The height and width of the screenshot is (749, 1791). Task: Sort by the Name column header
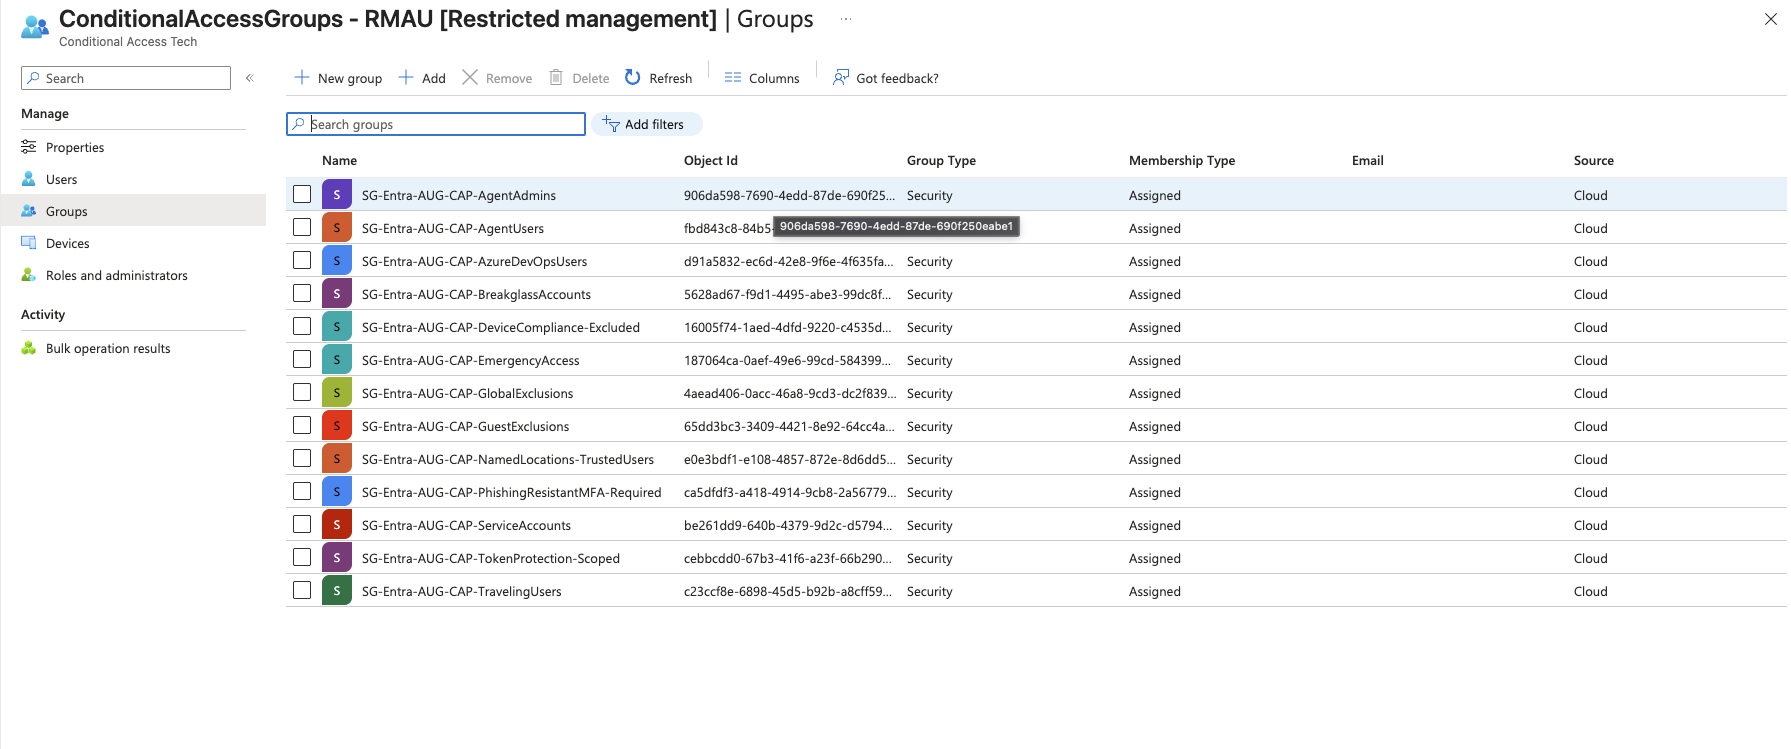(340, 160)
